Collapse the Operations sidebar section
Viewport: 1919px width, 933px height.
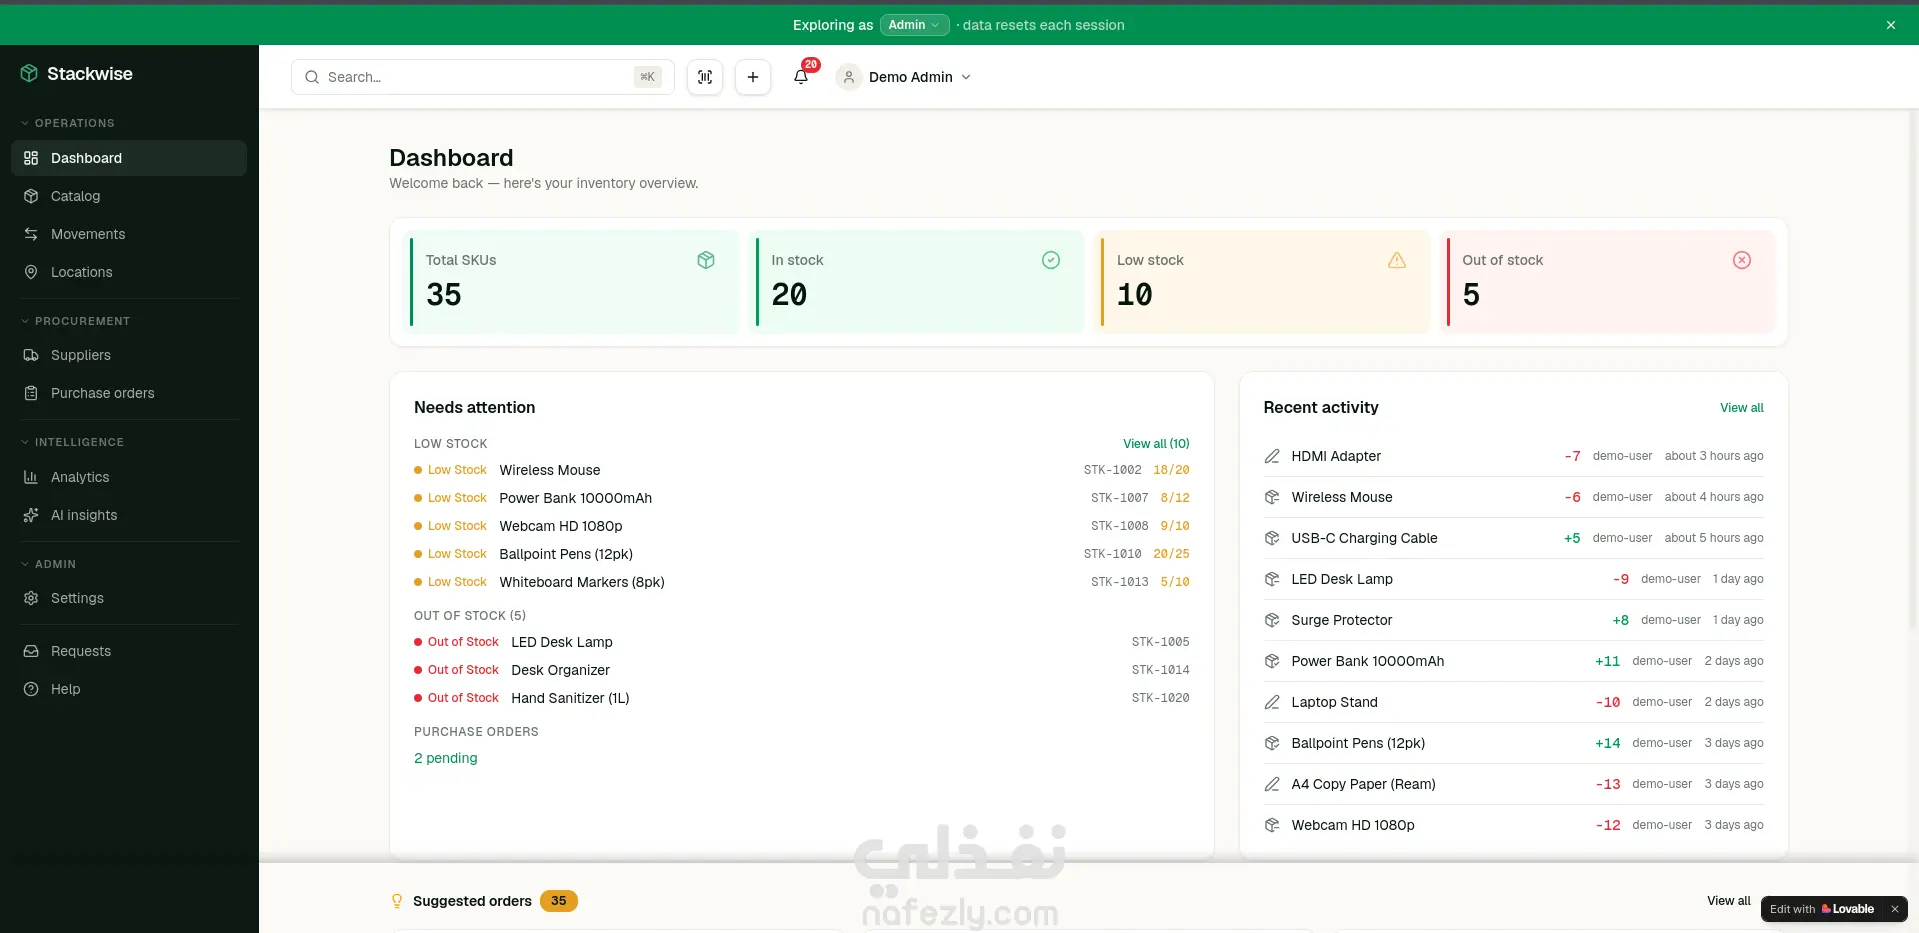(x=67, y=123)
